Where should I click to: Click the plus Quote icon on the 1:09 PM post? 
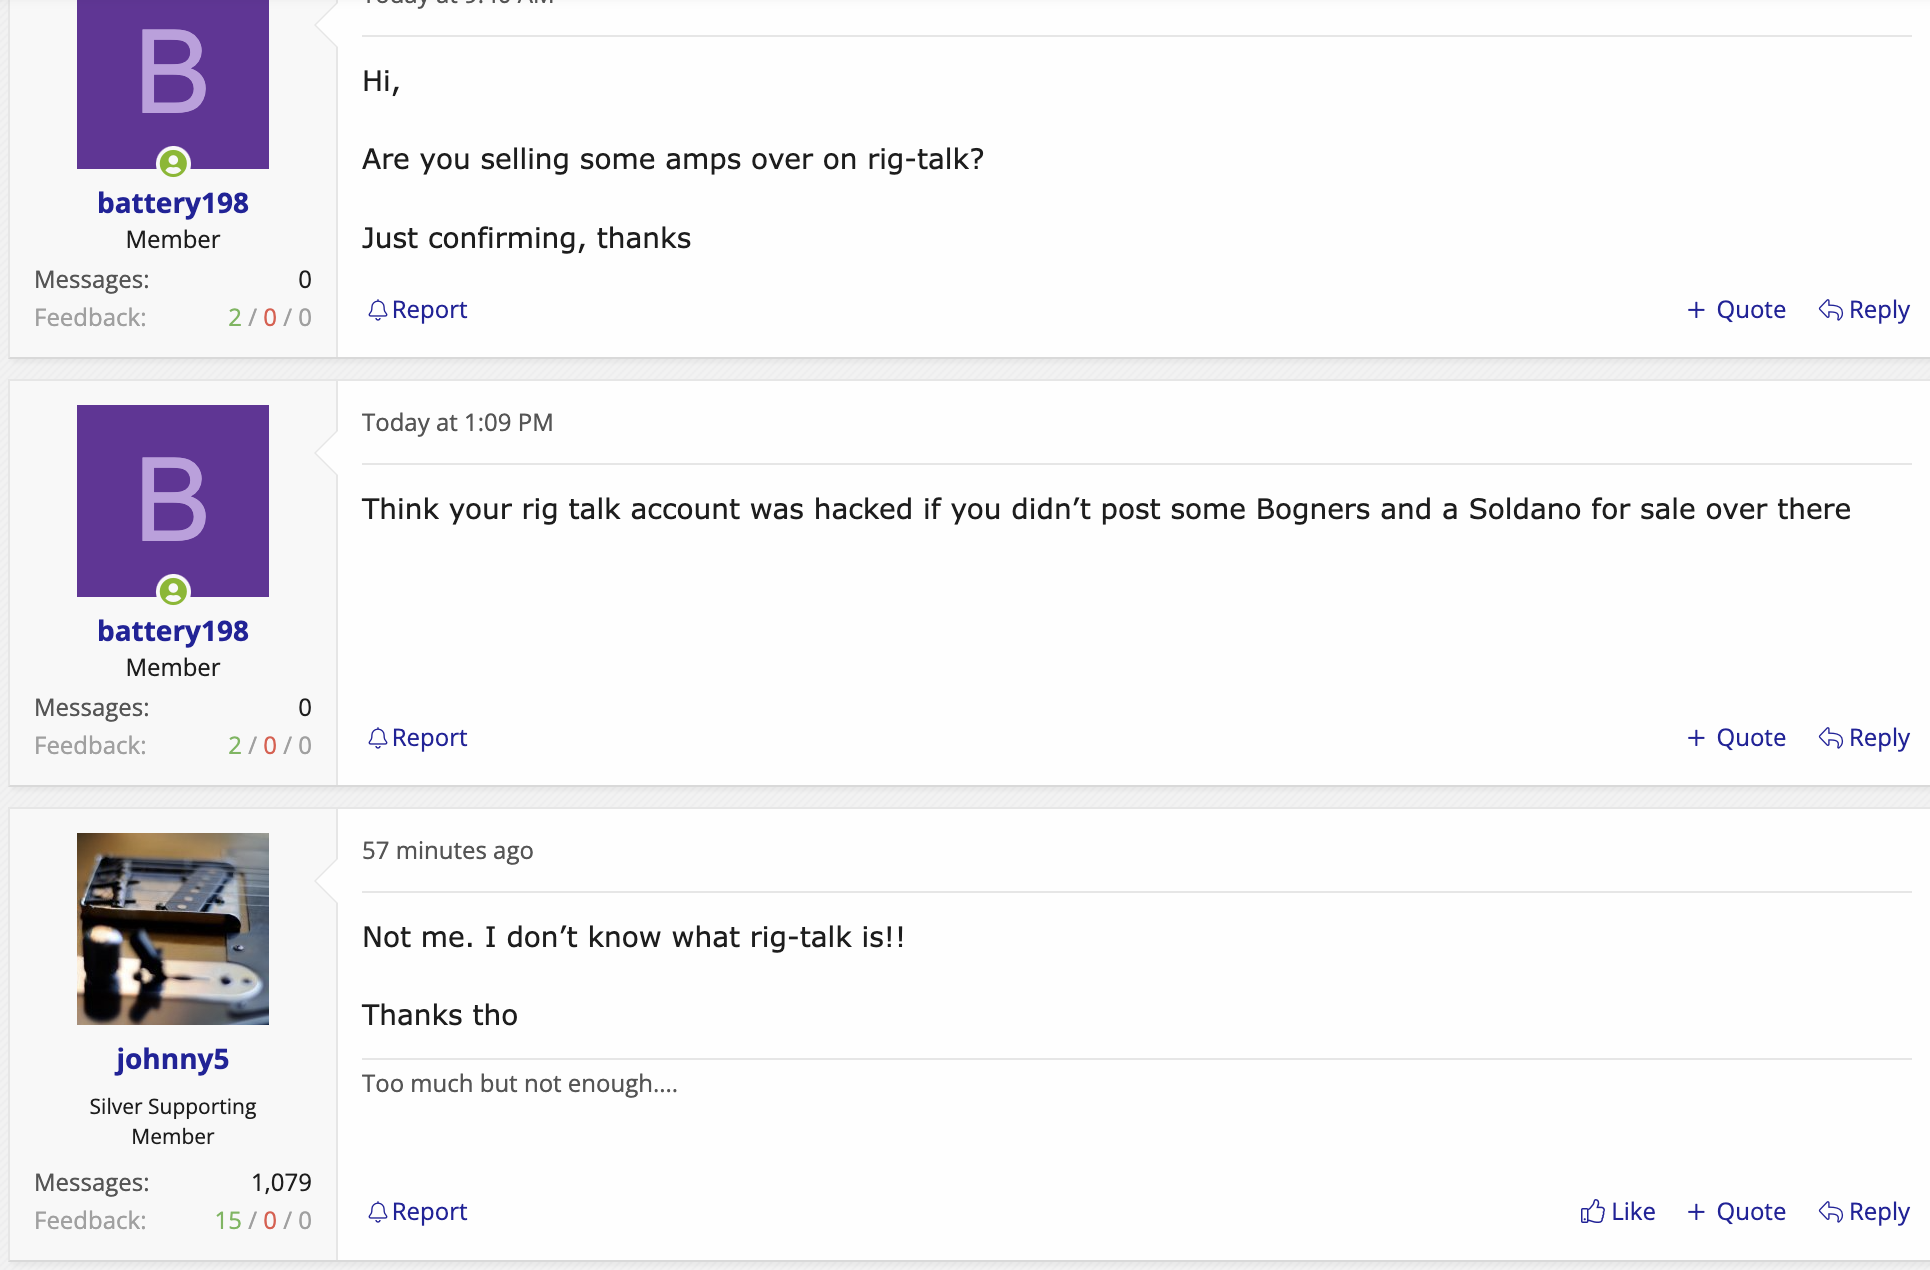click(1696, 738)
